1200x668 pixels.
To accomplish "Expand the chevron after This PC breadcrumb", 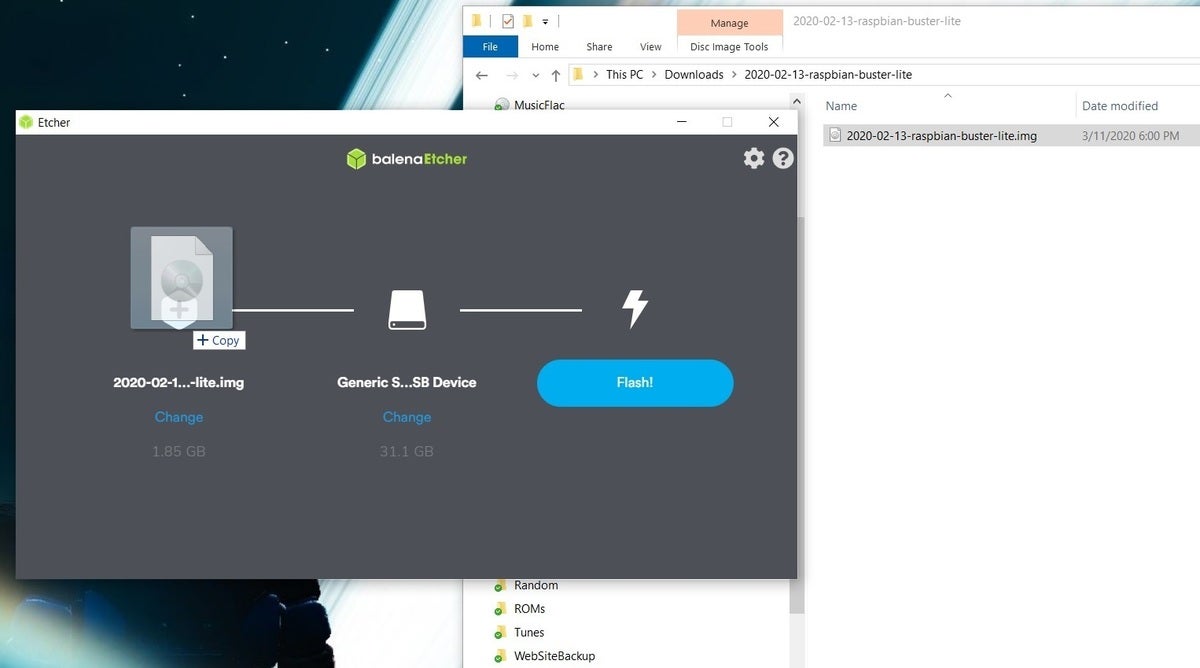I will pos(654,74).
